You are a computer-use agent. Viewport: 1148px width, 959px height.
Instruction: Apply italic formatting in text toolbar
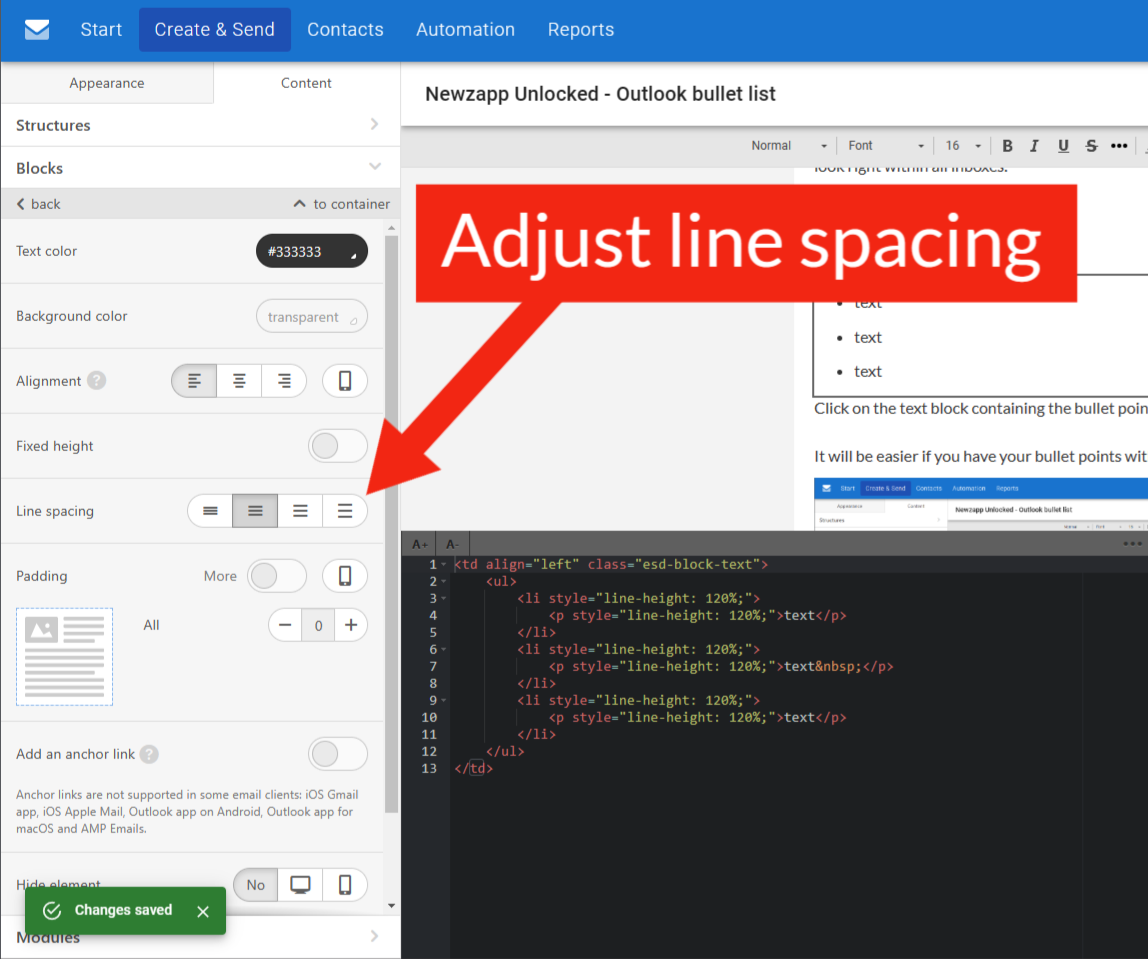coord(1035,146)
